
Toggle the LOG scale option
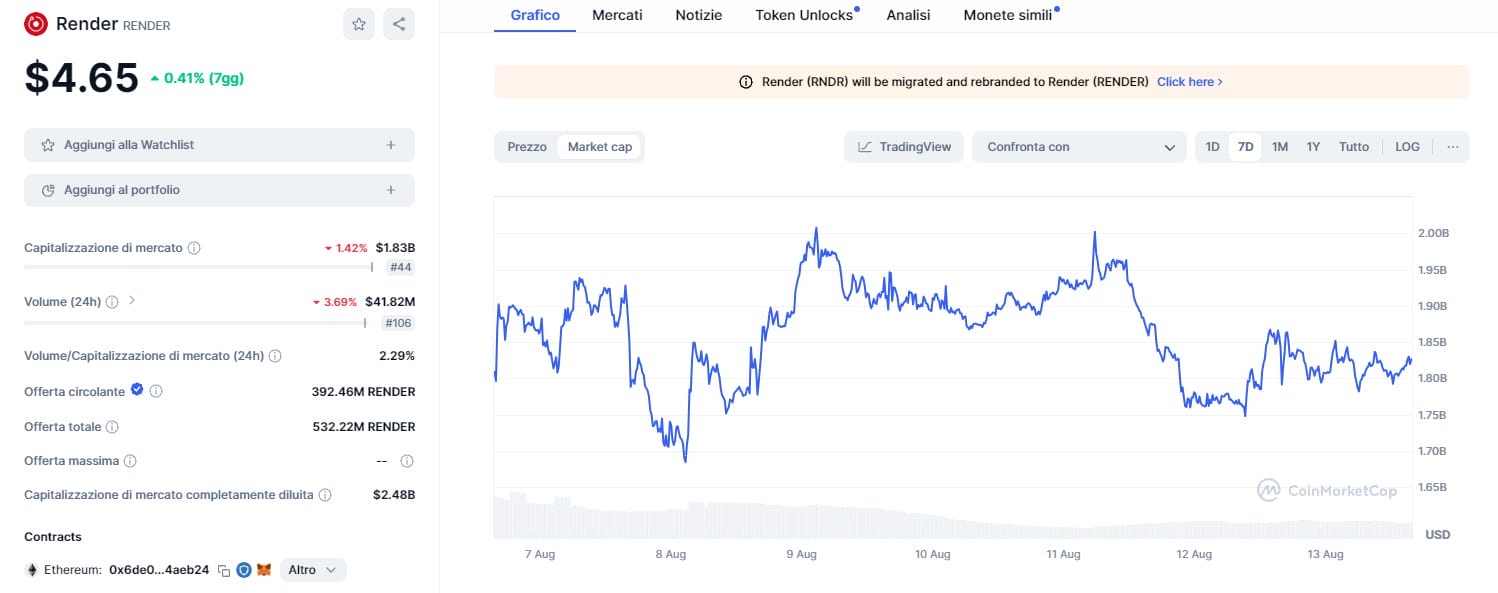(x=1407, y=147)
